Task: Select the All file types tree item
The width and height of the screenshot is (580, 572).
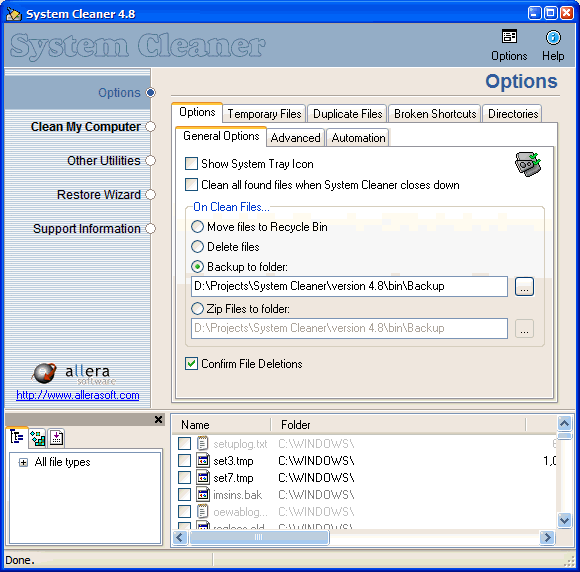Action: click(62, 462)
